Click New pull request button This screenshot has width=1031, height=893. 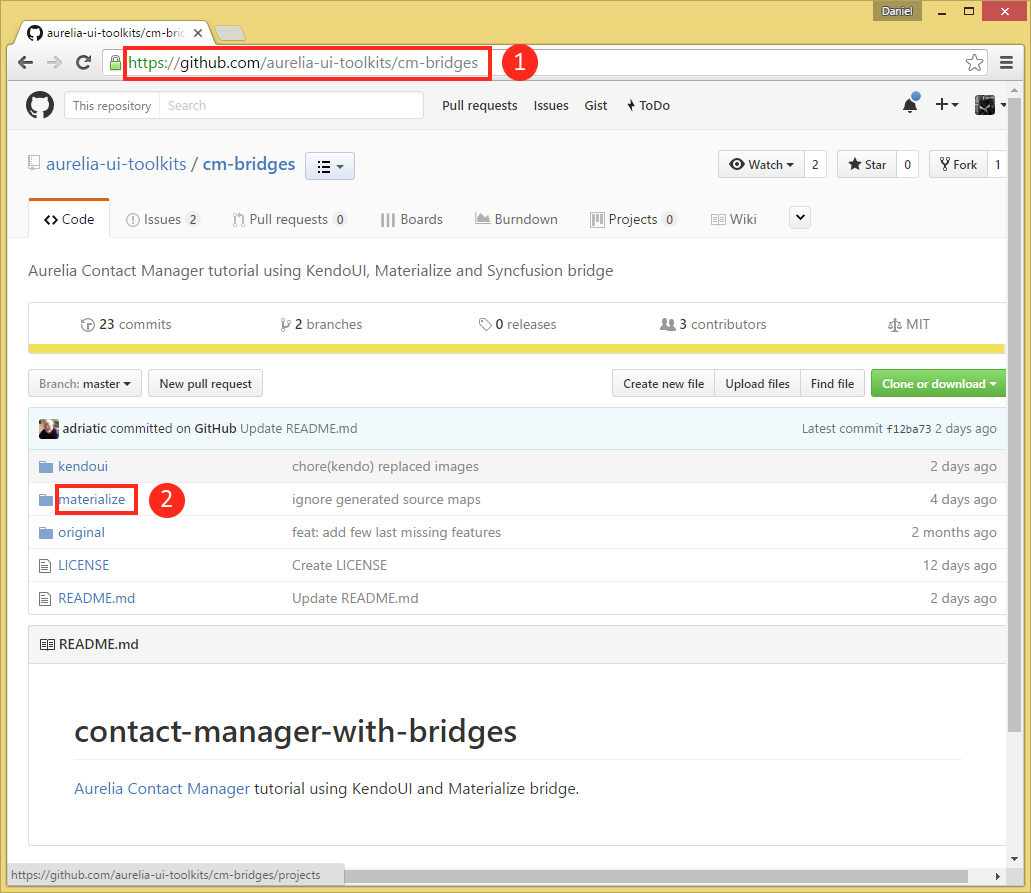(x=205, y=383)
